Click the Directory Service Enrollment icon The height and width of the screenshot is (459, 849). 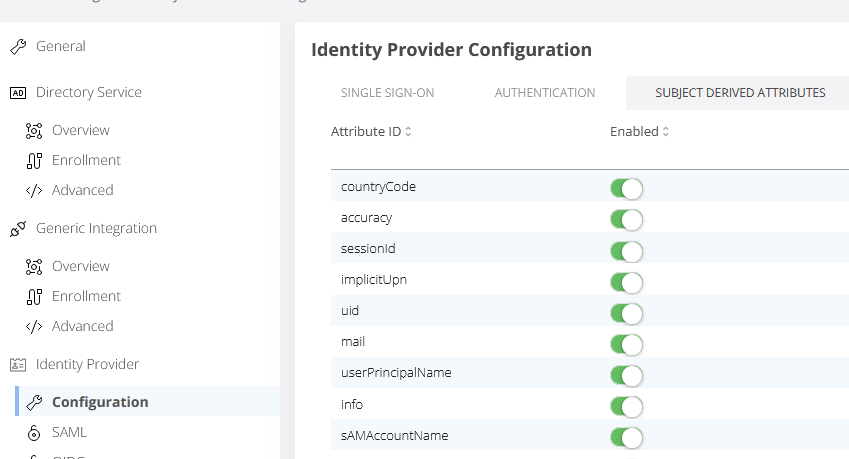tap(33, 160)
